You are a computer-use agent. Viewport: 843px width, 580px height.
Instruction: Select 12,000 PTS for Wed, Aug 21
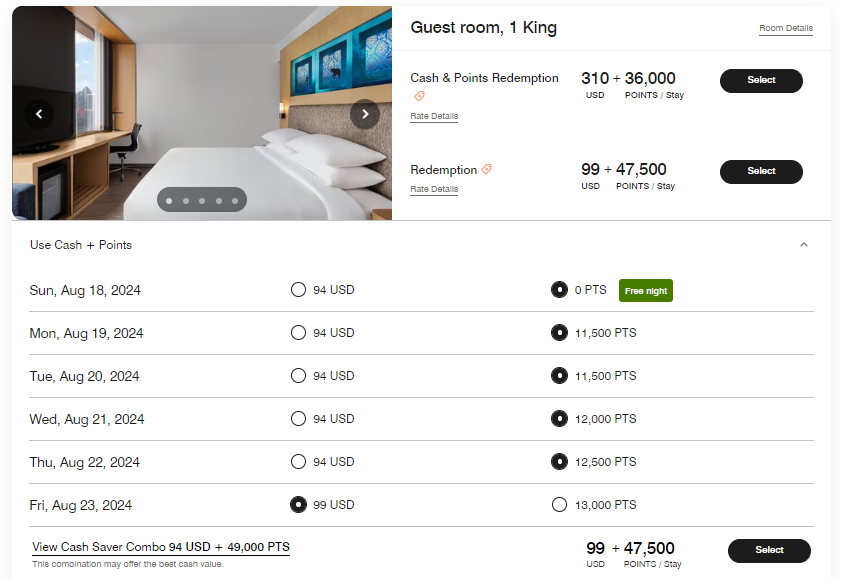click(x=560, y=418)
